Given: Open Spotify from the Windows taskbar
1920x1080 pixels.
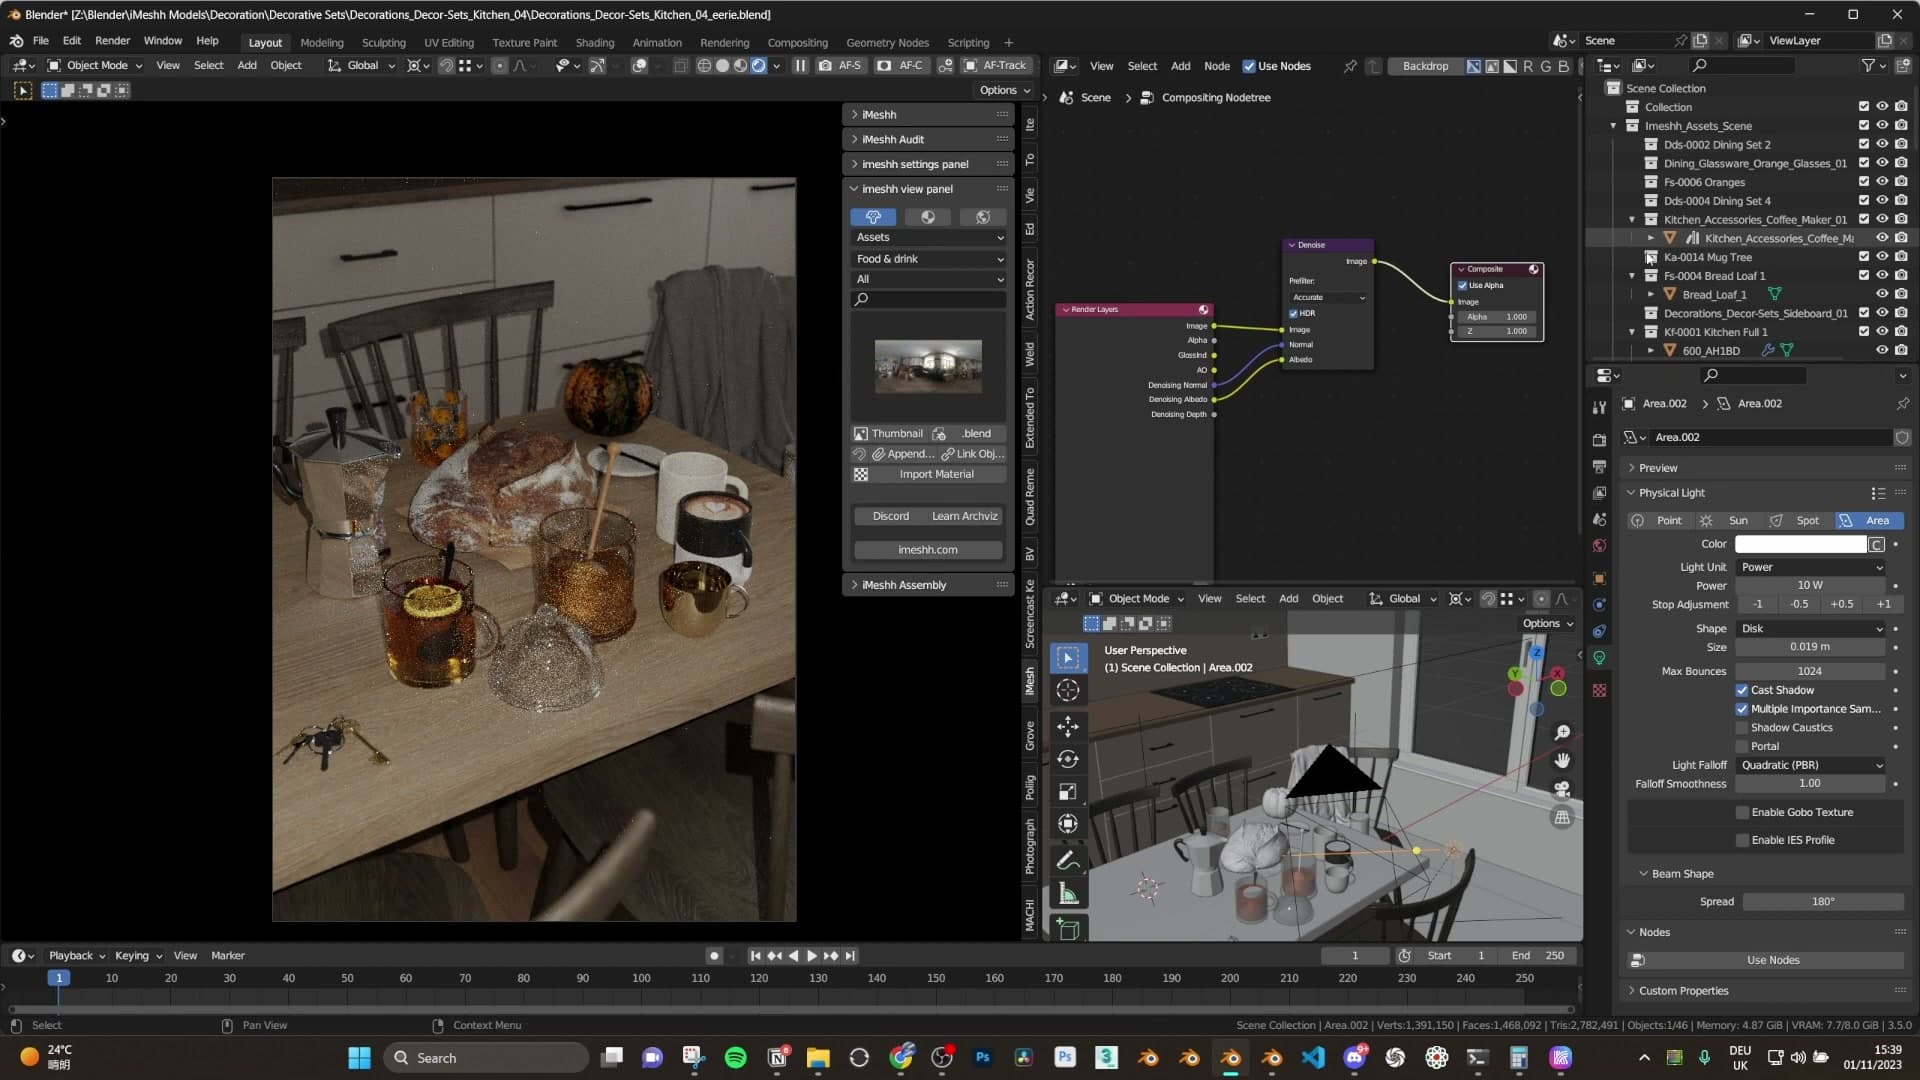Looking at the screenshot, I should point(735,1058).
